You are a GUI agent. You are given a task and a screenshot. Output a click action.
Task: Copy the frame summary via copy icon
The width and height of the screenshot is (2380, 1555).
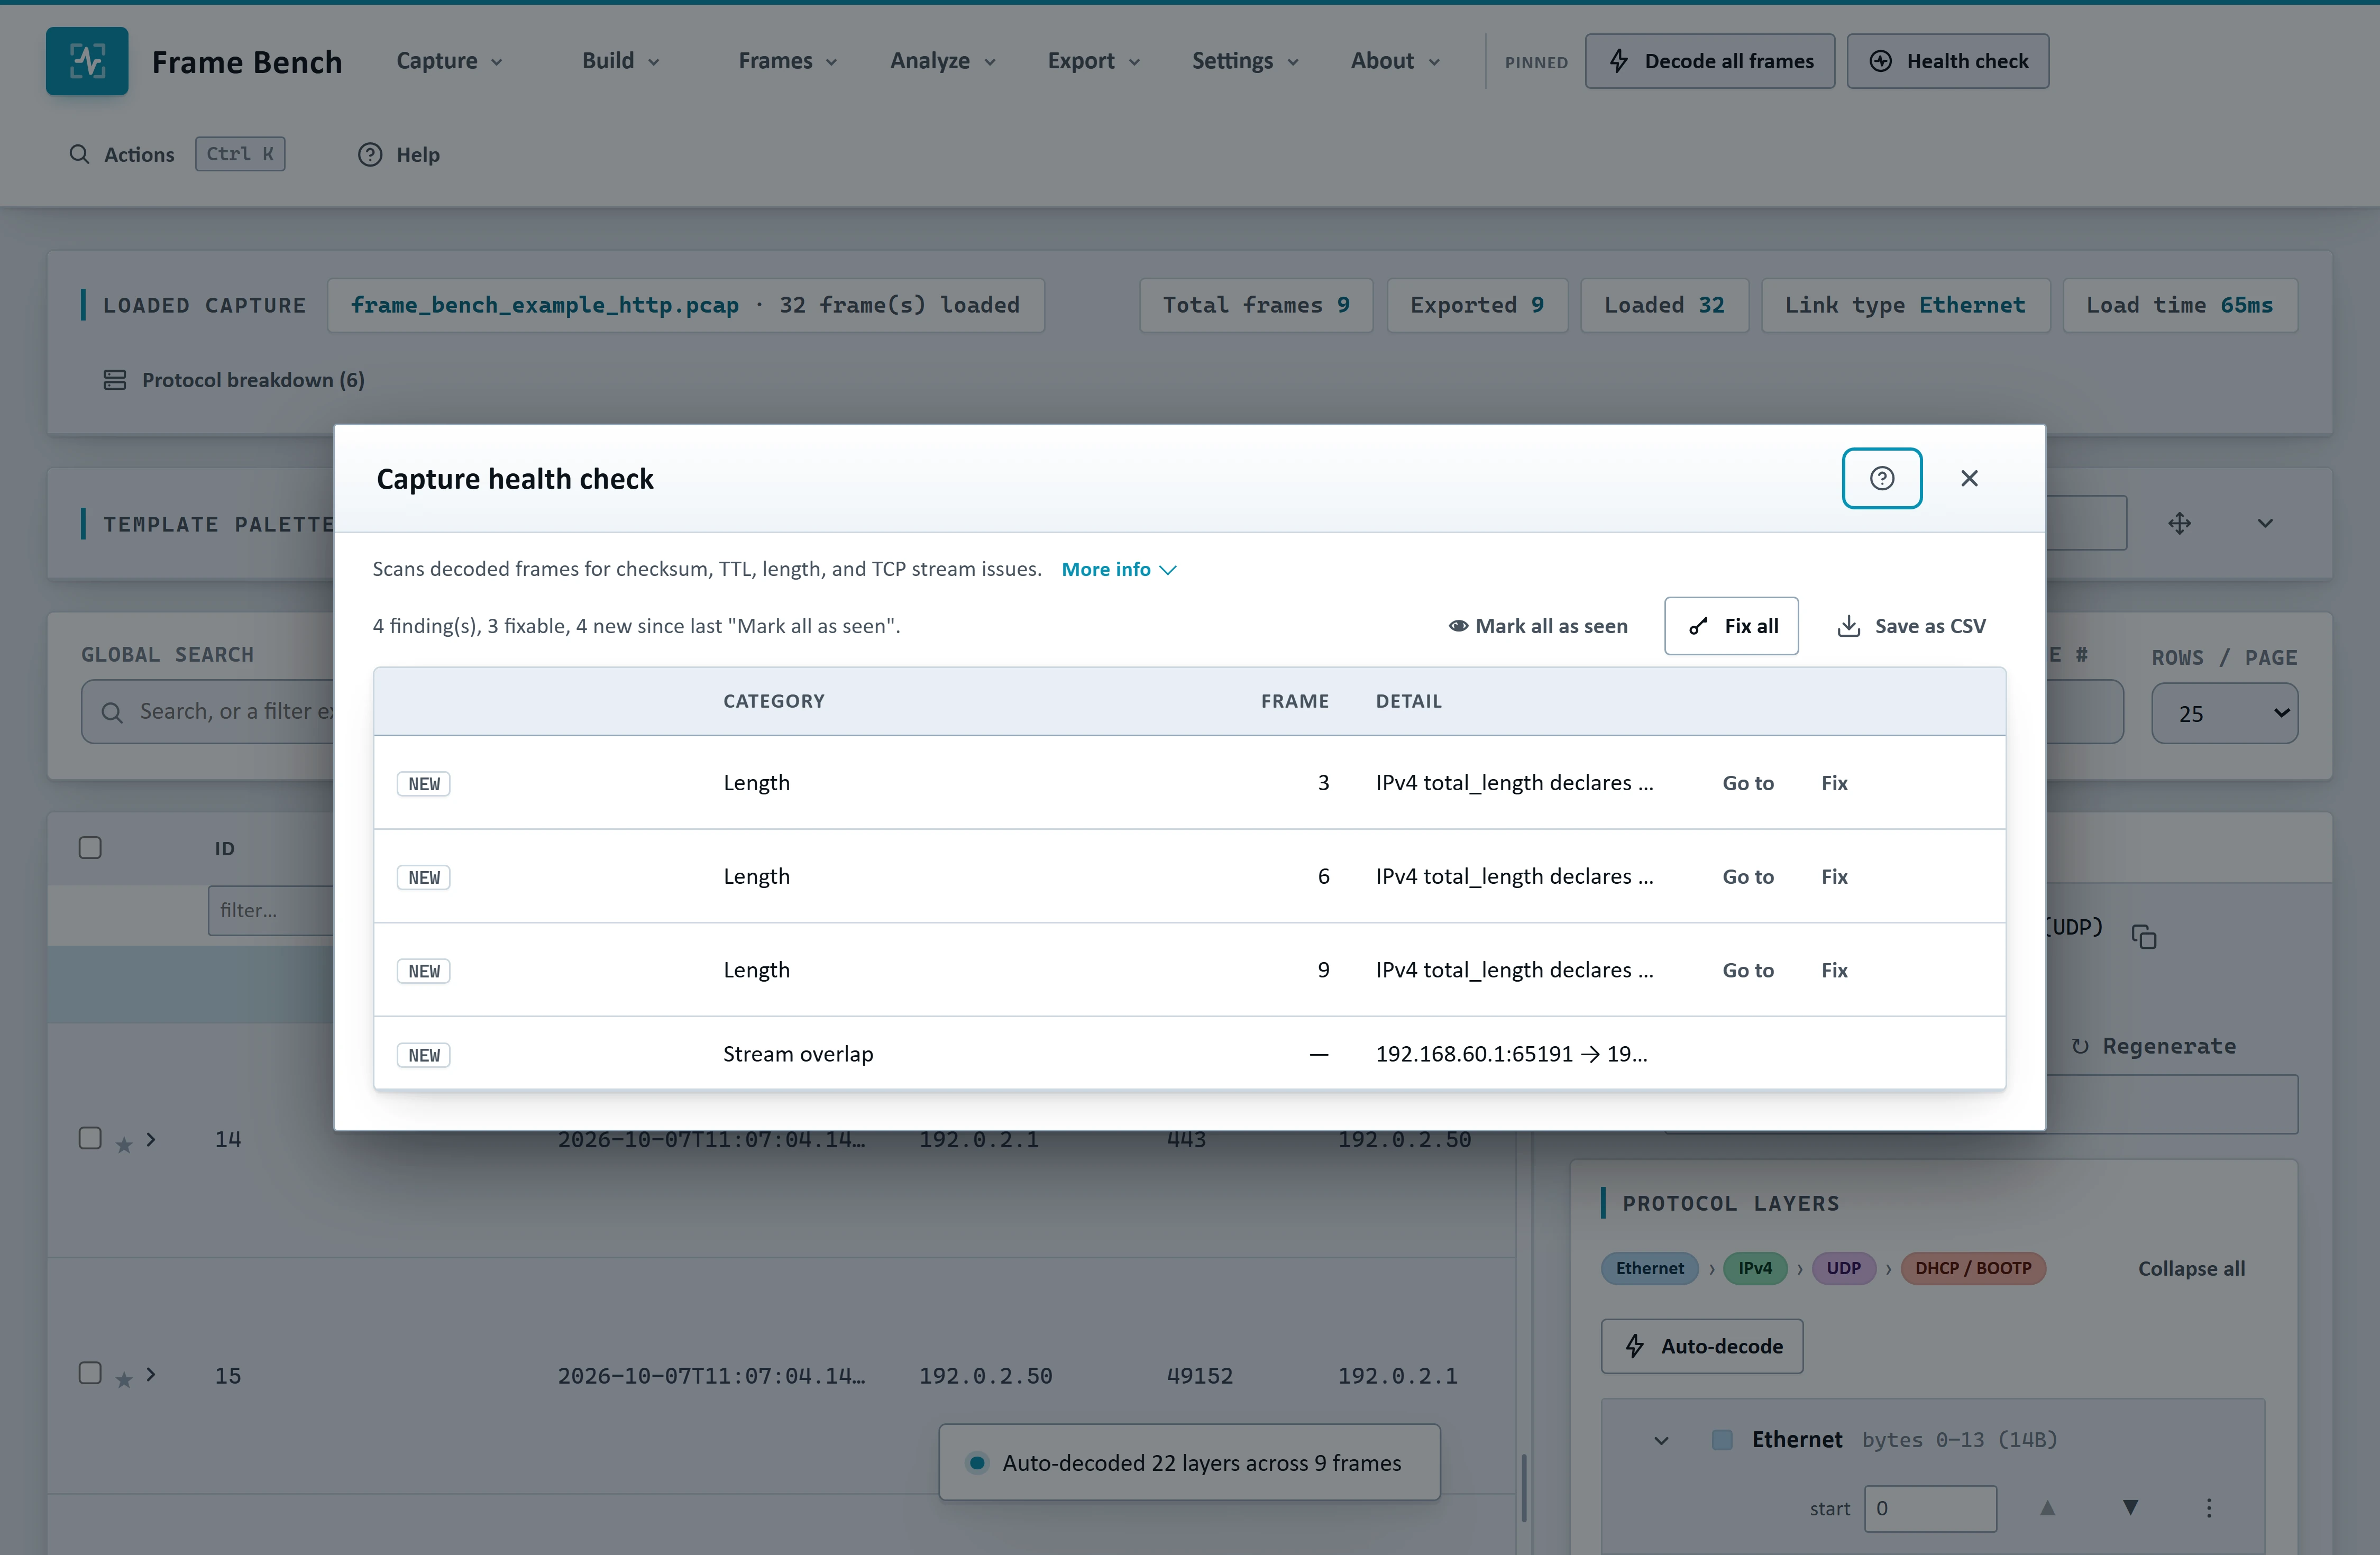coord(2144,936)
